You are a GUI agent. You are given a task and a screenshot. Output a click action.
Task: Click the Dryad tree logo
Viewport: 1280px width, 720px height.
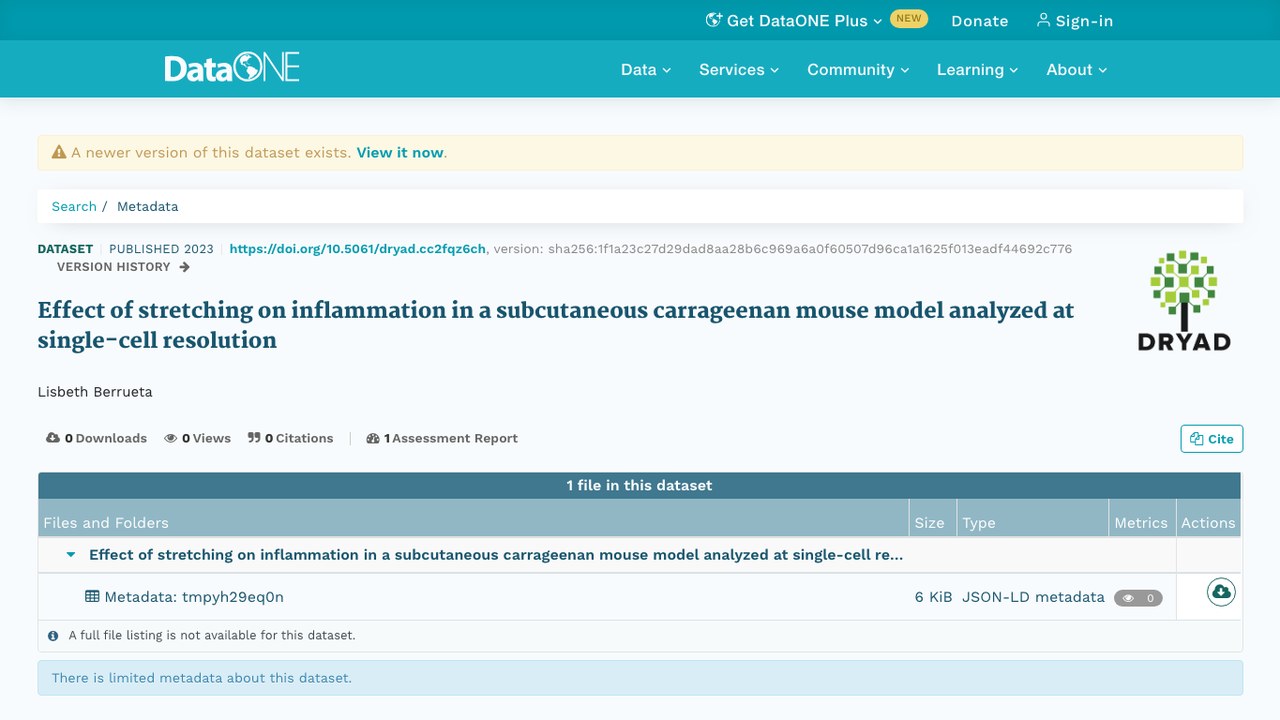[x=1184, y=301]
